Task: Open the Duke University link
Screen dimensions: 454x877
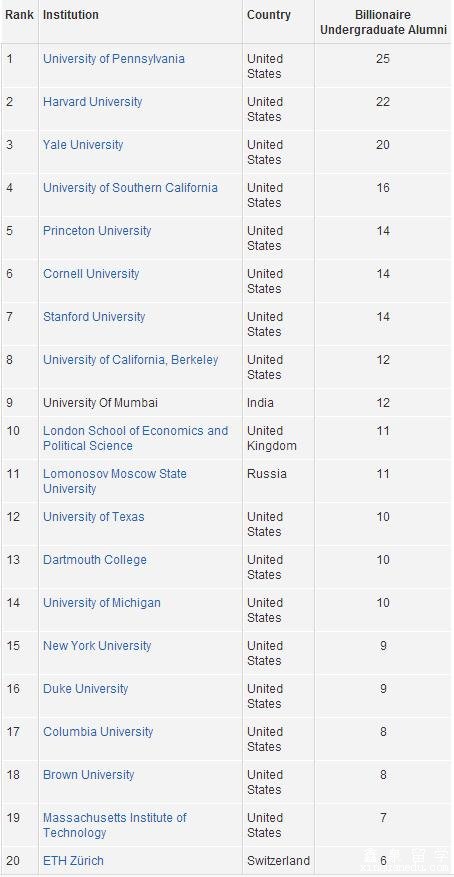Action: (x=86, y=690)
